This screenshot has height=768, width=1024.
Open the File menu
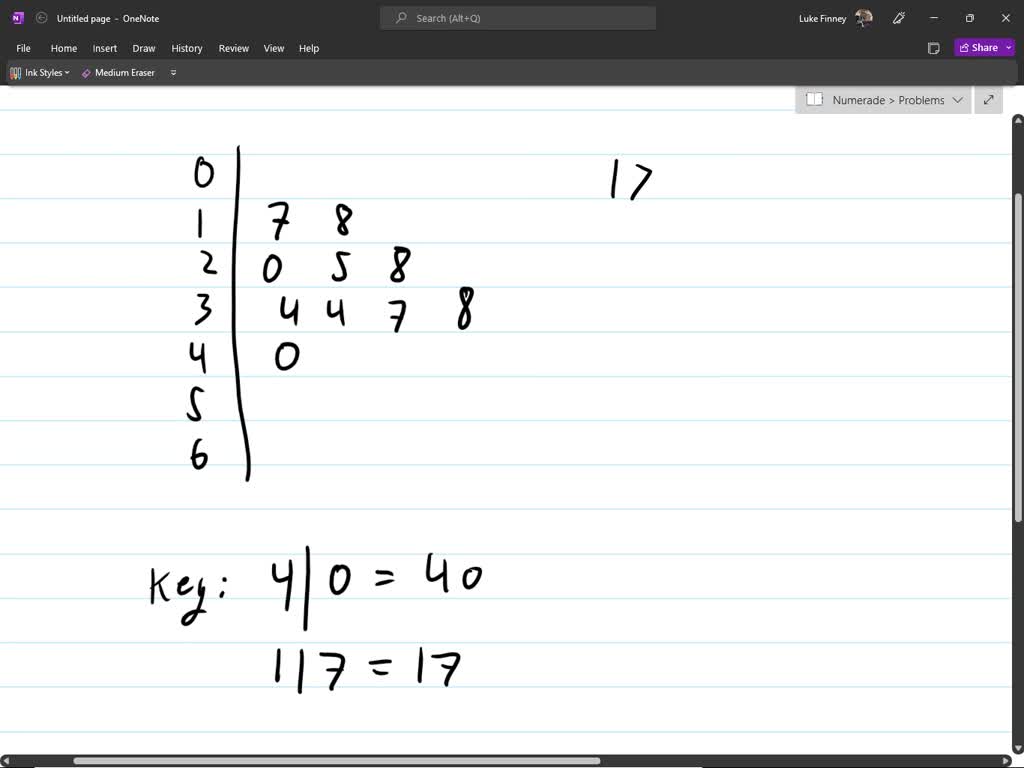(x=24, y=48)
